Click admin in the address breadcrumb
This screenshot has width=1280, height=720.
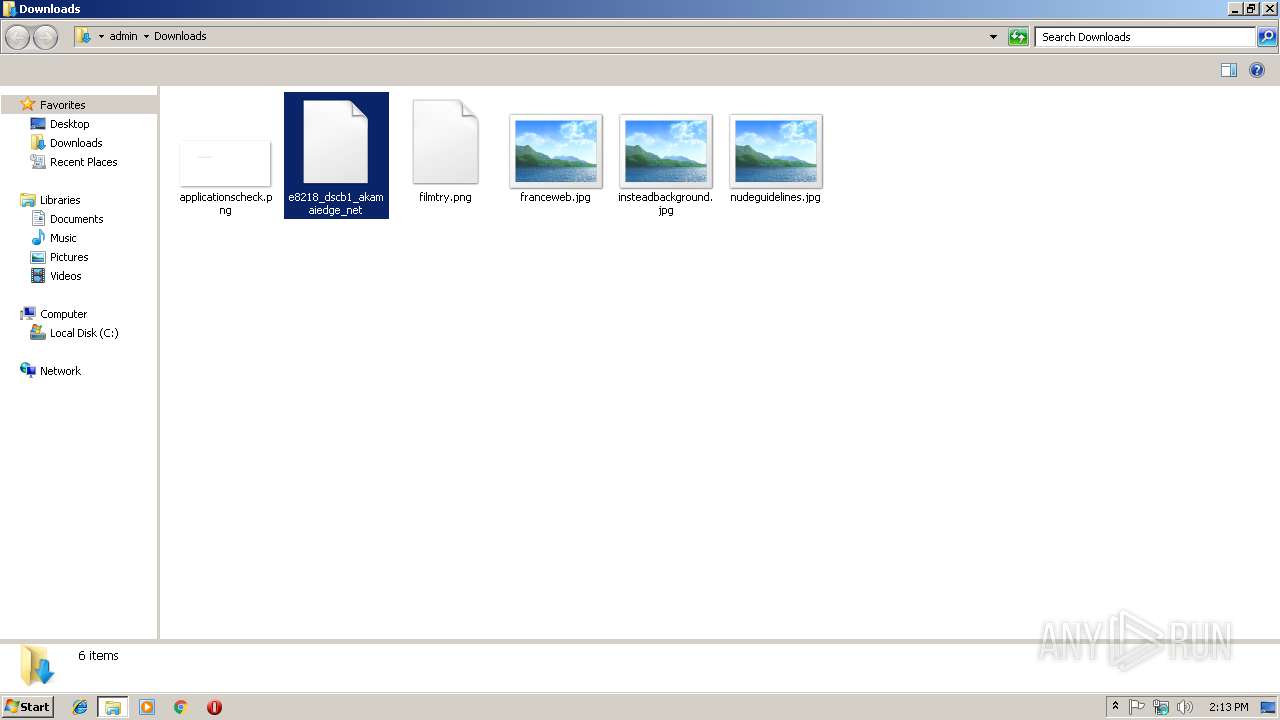point(123,36)
